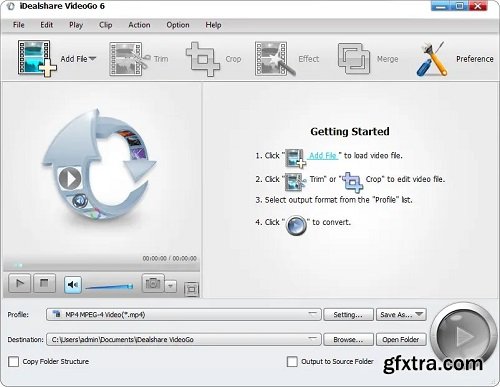The height and width of the screenshot is (387, 500).
Task: Click the iDealshare app icon in title bar
Action: 11,6
